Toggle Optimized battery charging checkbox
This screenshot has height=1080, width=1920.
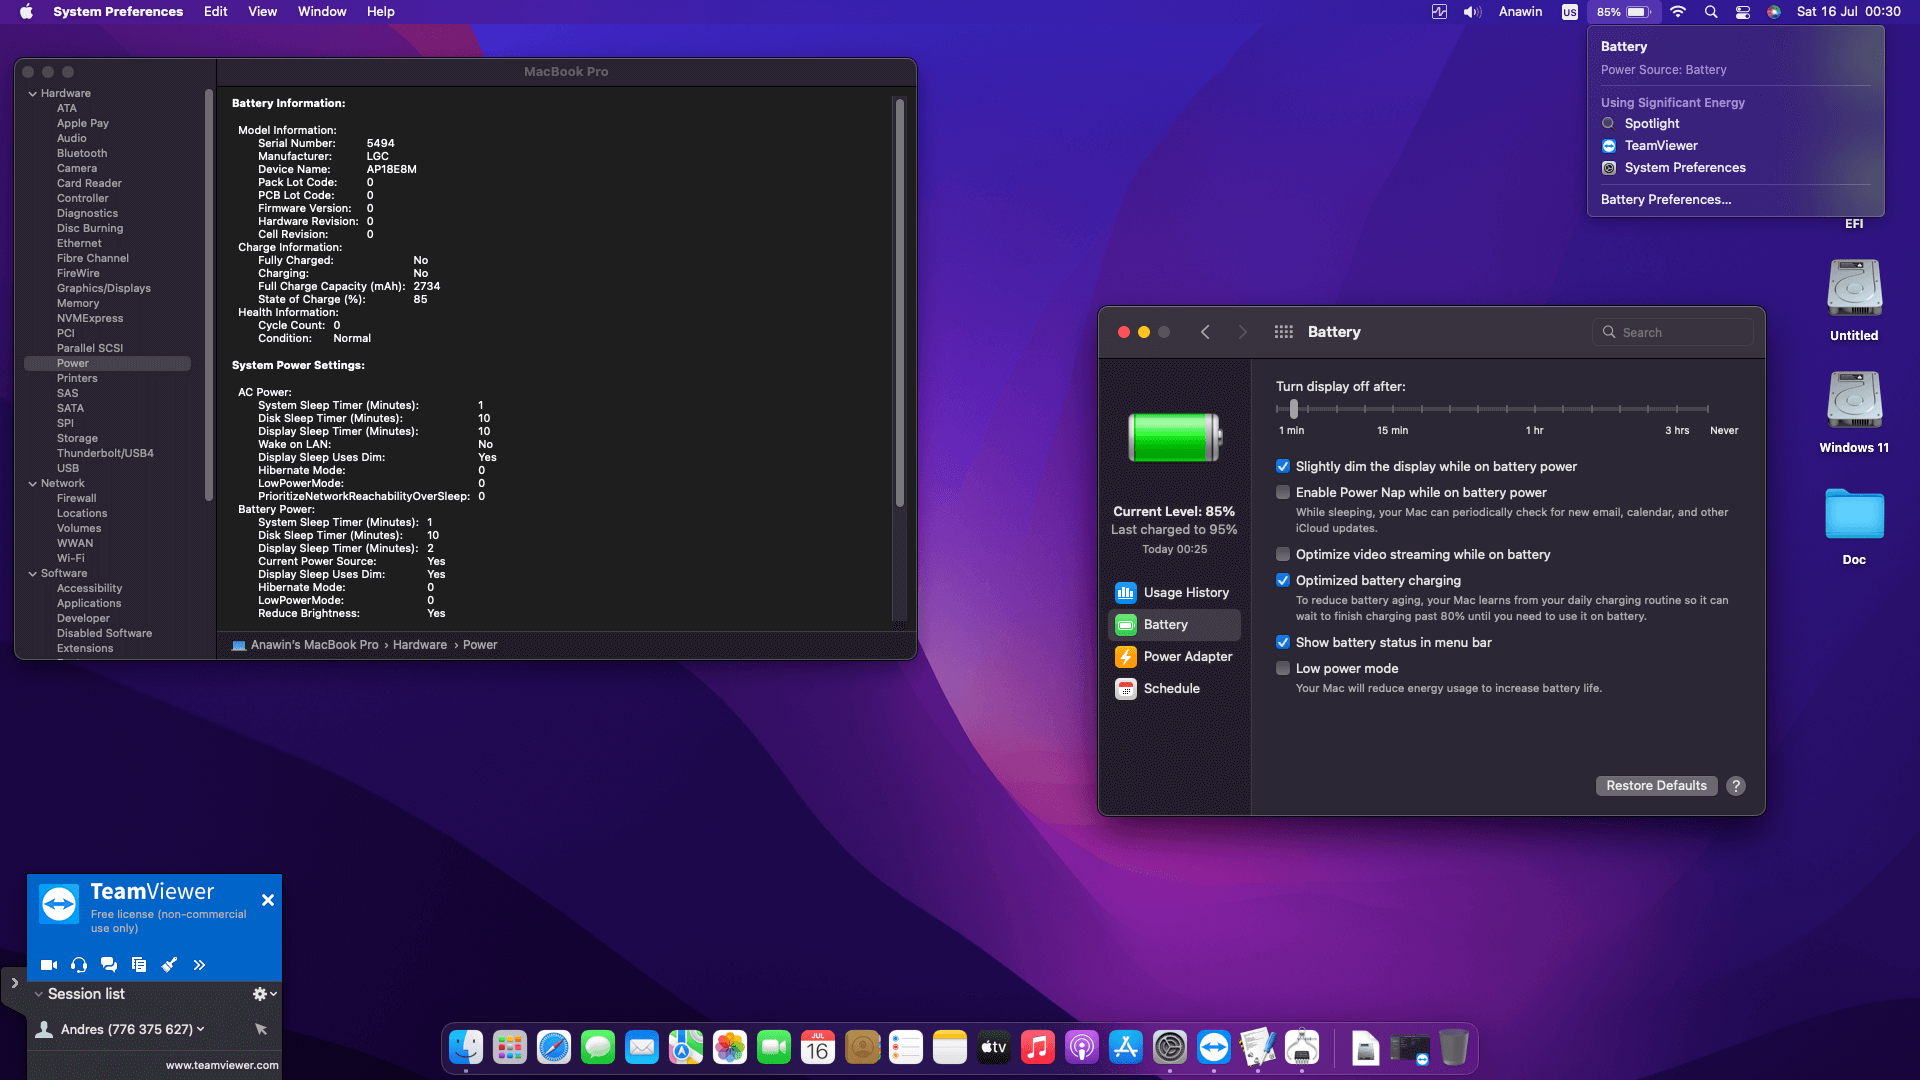click(x=1283, y=581)
